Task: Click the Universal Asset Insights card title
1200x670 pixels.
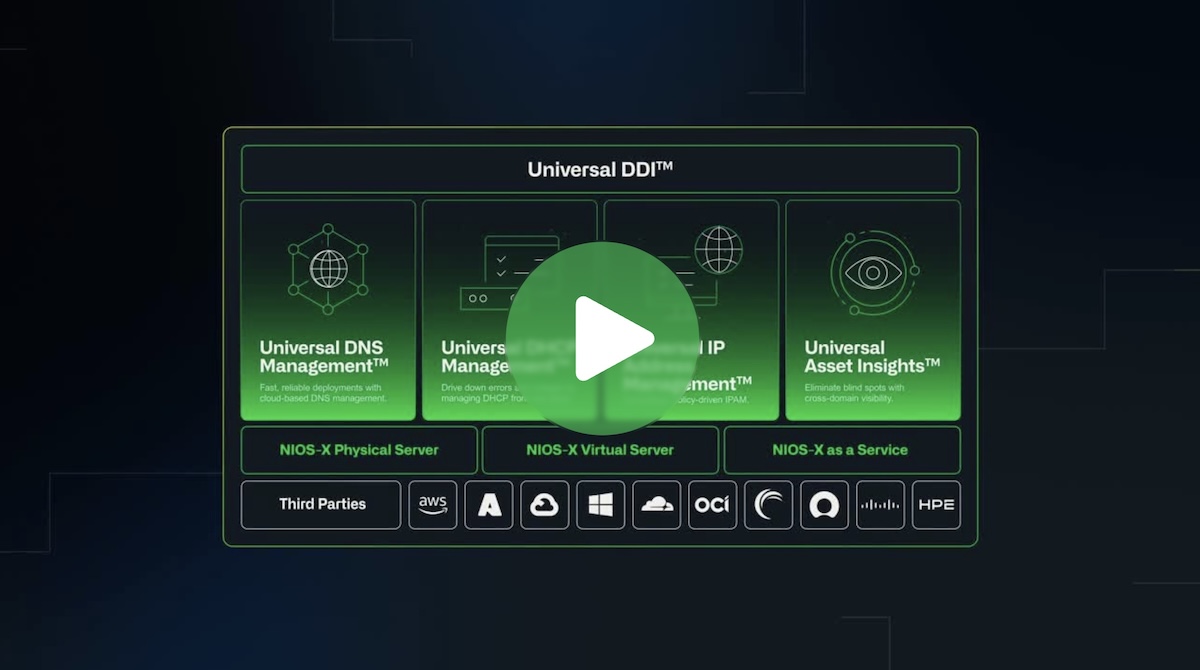Action: [x=872, y=356]
